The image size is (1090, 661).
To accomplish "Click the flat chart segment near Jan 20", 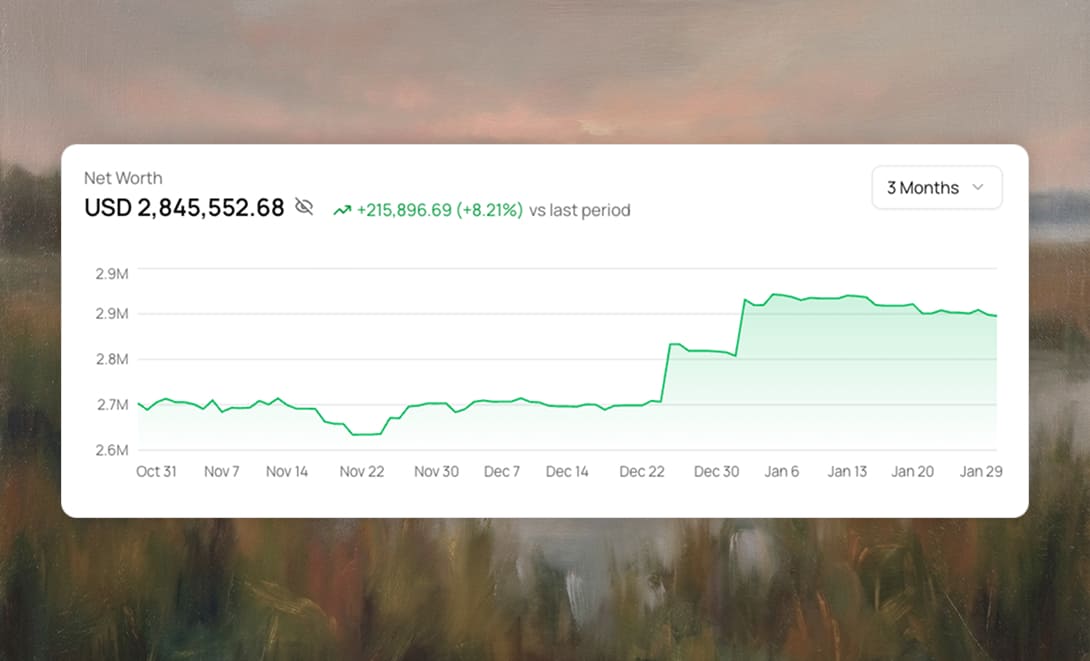I will tap(912, 303).
